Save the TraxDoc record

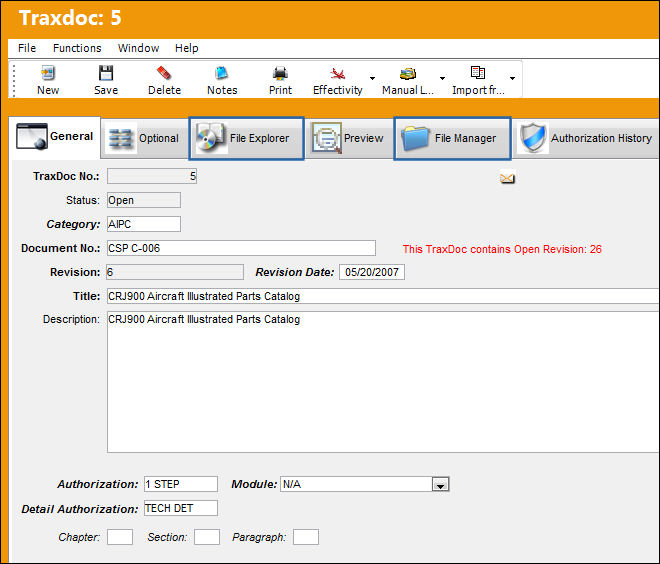106,80
